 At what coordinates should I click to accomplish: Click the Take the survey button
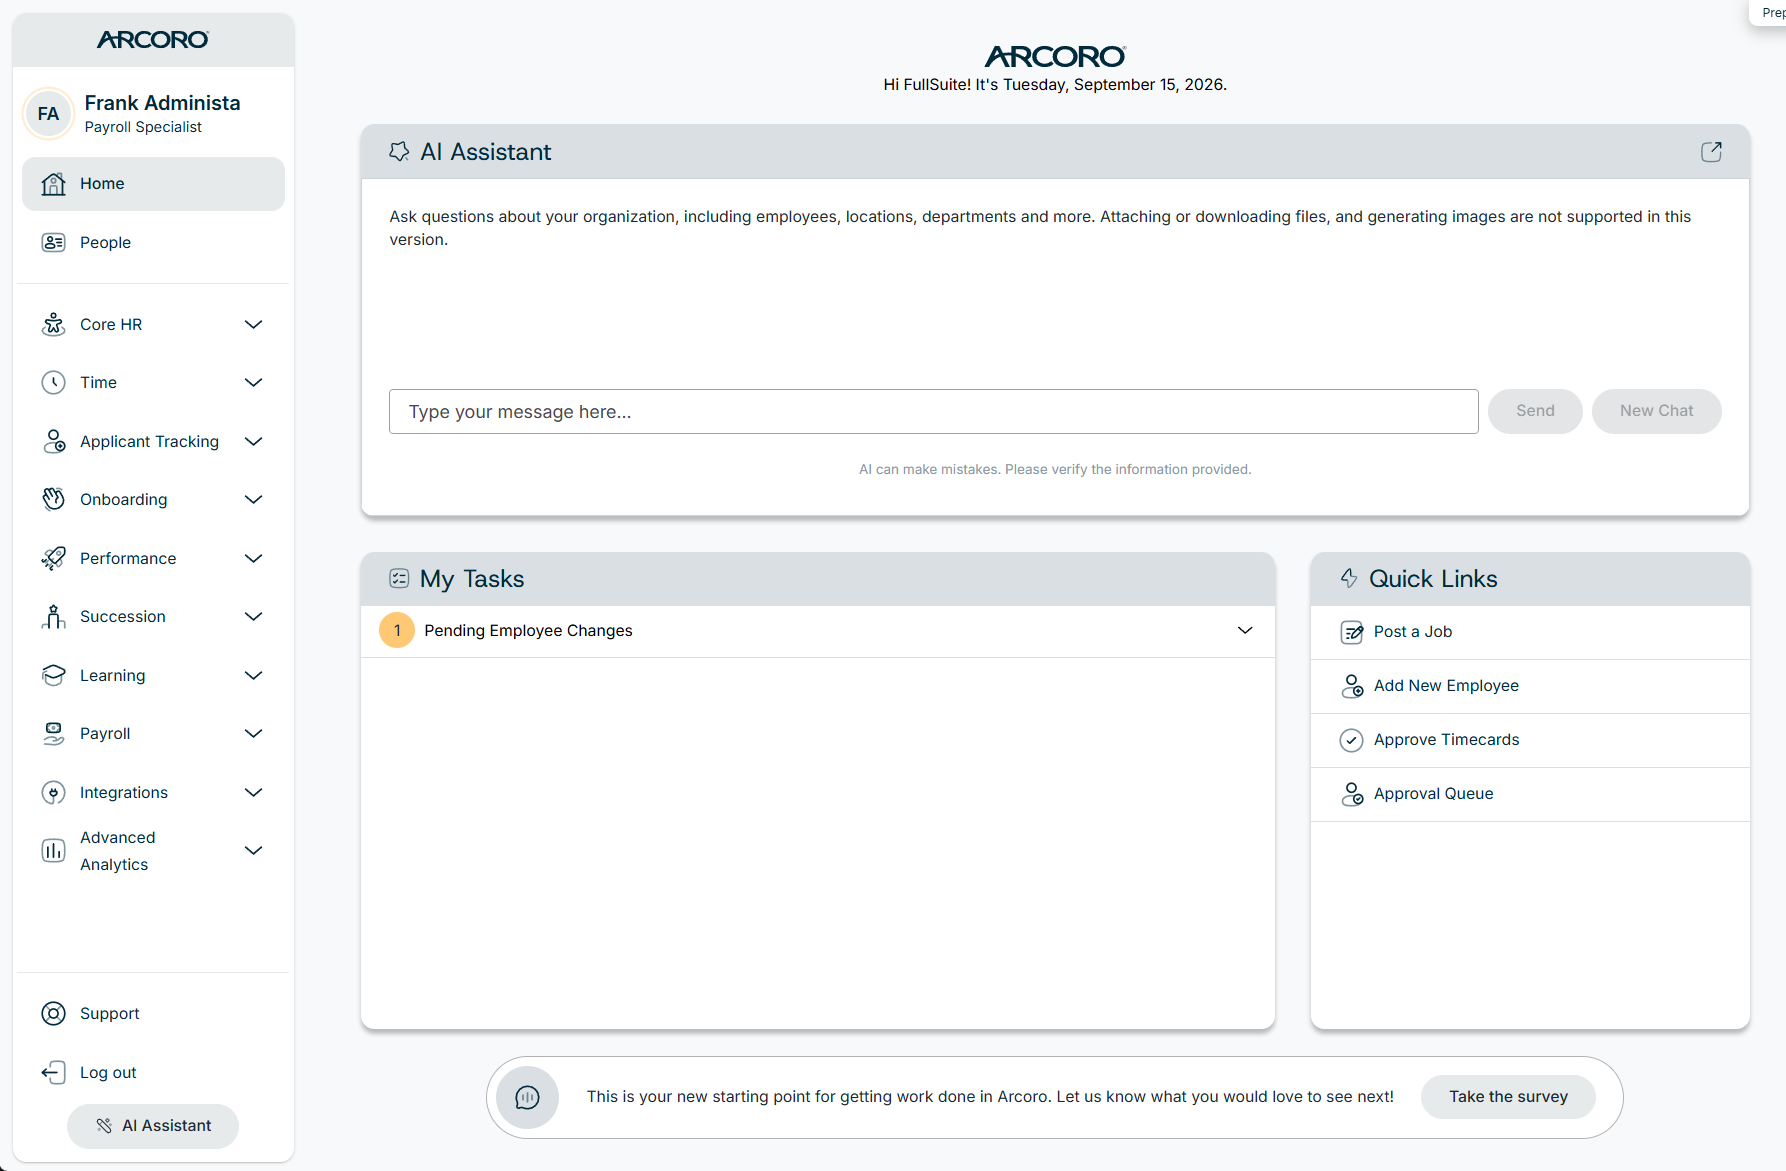(1508, 1097)
